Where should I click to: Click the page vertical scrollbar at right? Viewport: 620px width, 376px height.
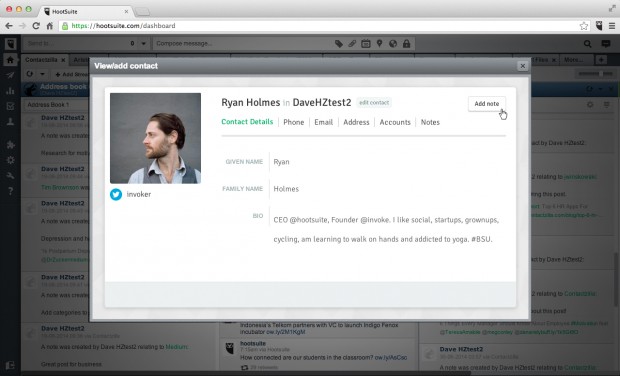(x=616, y=279)
